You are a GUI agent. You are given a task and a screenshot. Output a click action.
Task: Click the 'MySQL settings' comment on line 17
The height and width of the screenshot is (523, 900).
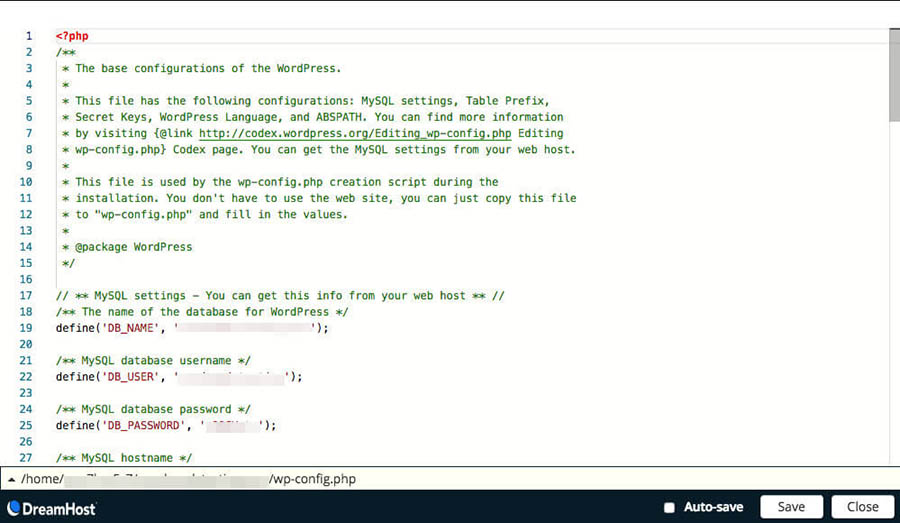280,296
